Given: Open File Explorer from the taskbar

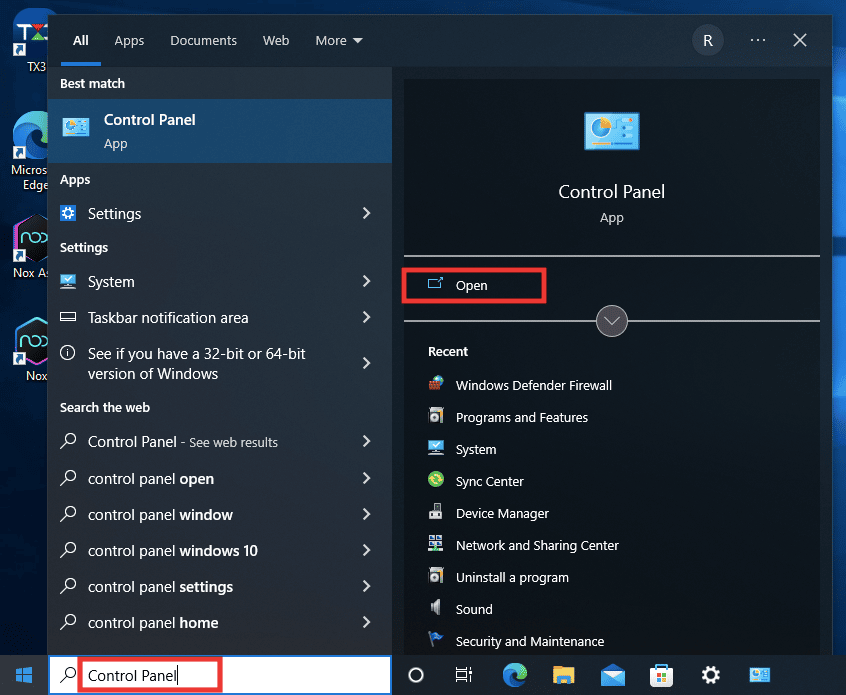Looking at the screenshot, I should (563, 675).
